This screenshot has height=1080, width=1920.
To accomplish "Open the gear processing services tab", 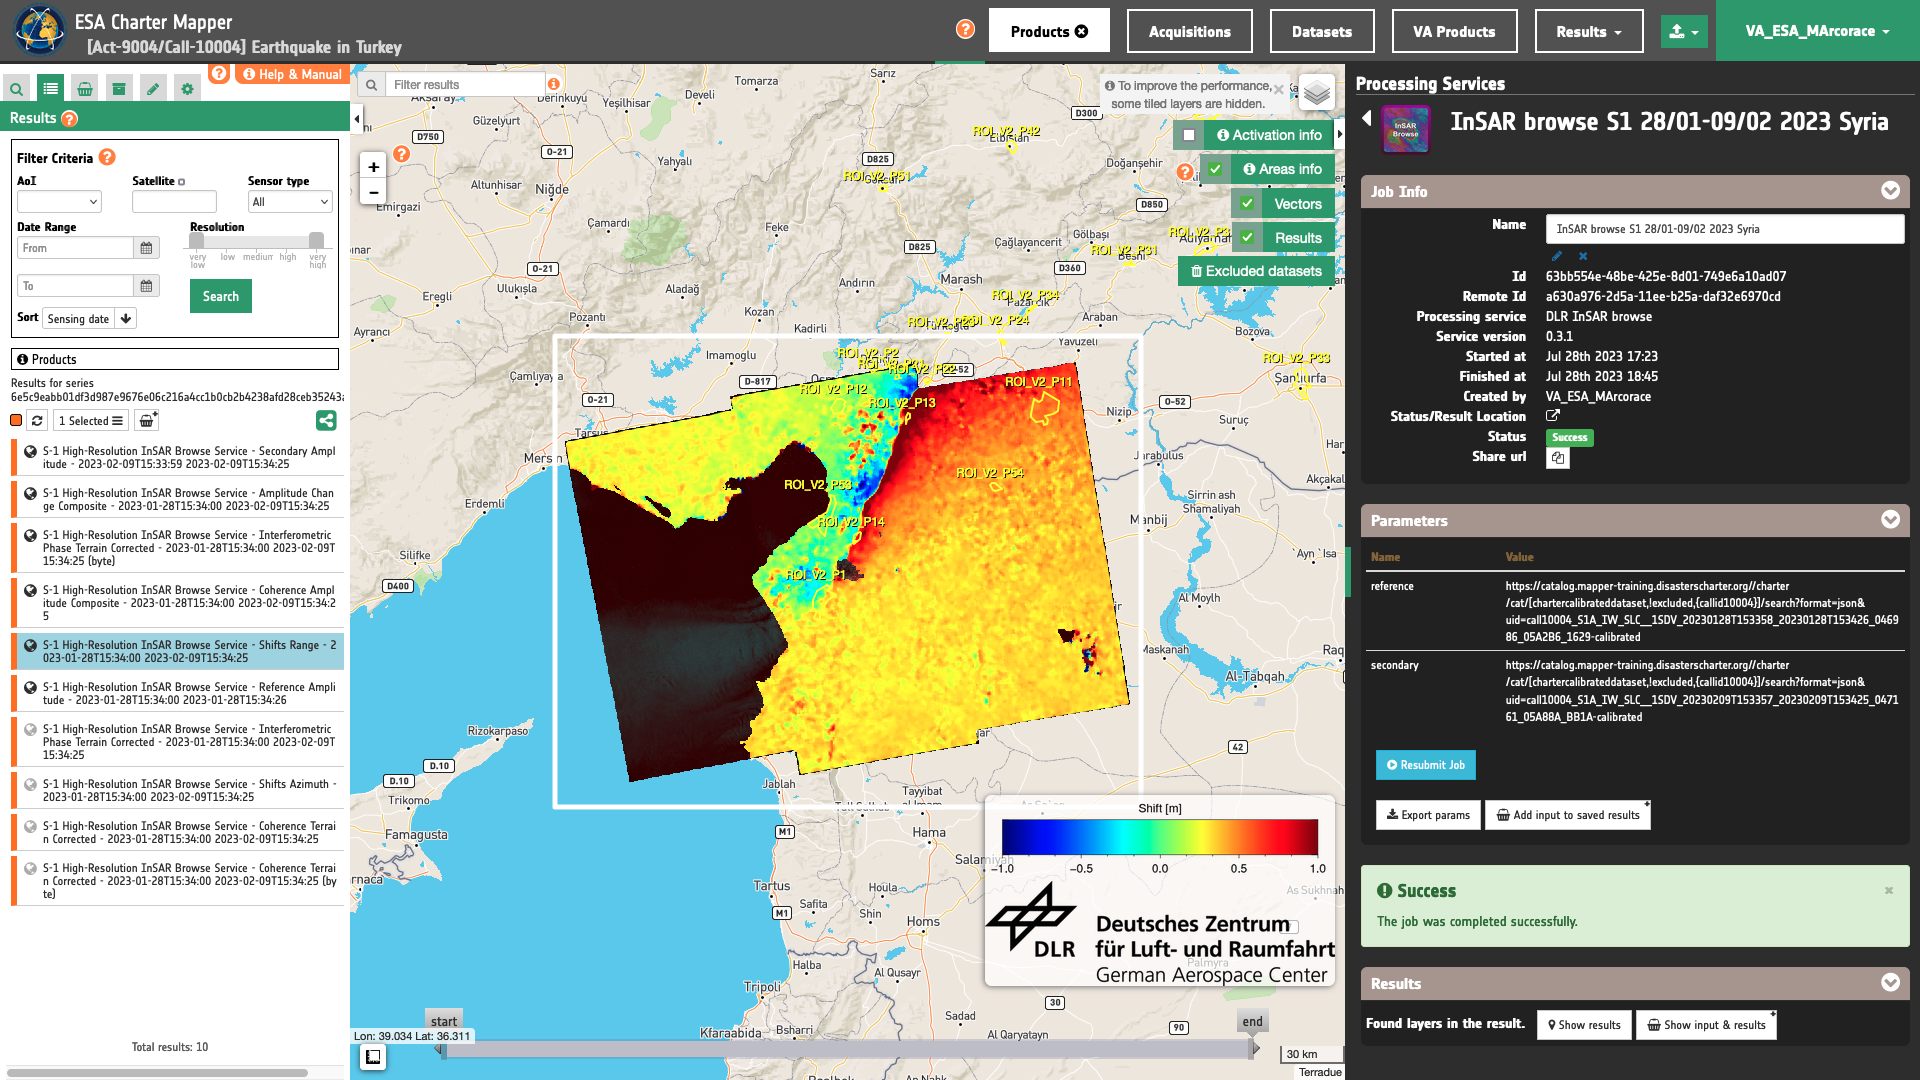I will [x=187, y=89].
